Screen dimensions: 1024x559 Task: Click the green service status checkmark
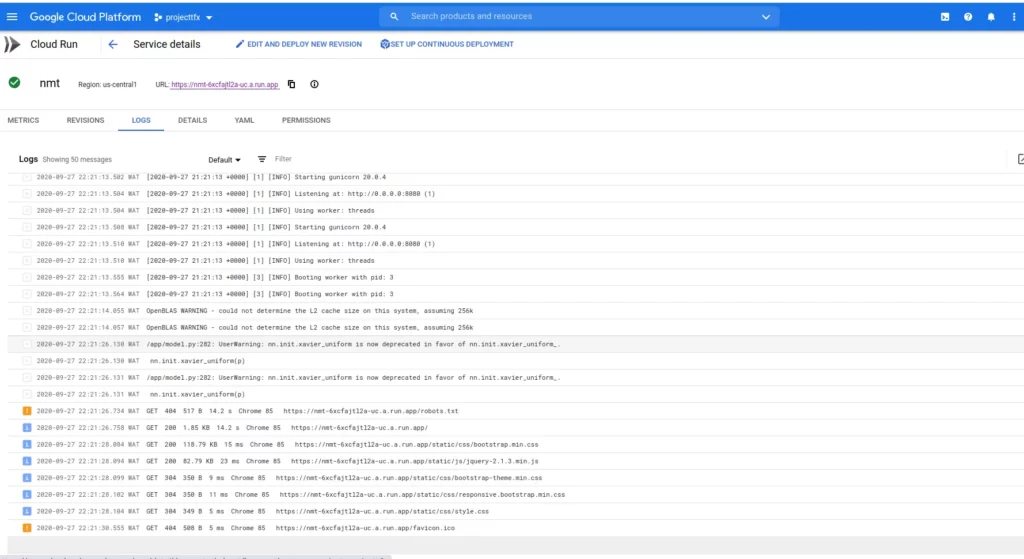click(x=14, y=83)
